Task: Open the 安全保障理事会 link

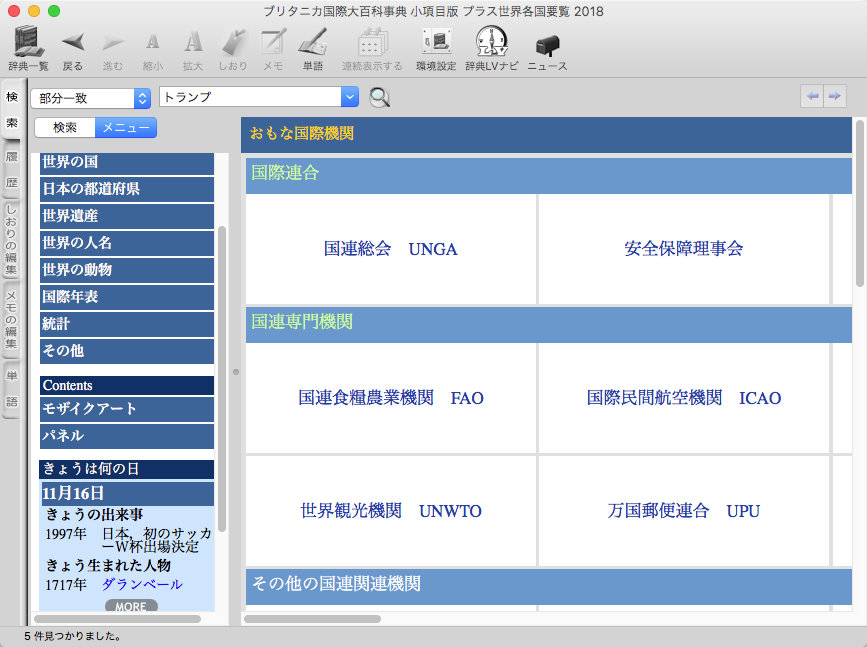Action: click(683, 249)
